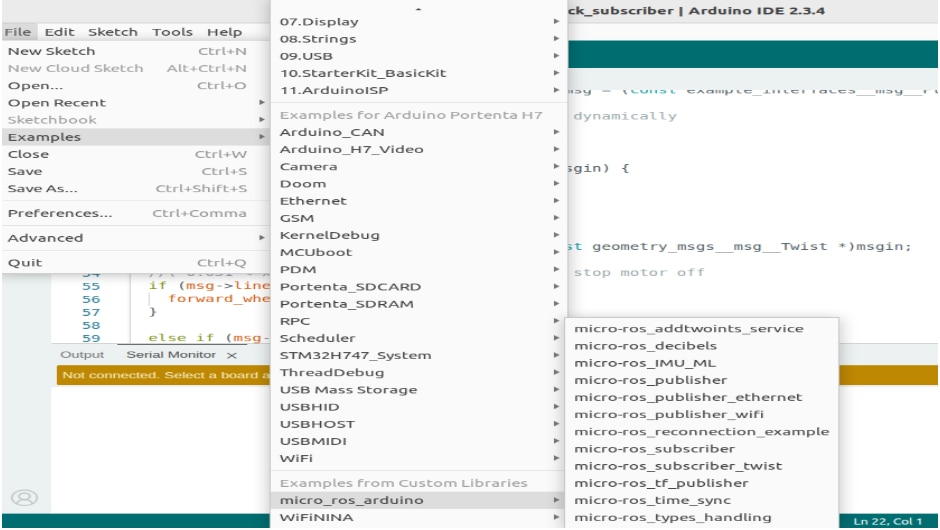Open the Edit menu

(x=59, y=32)
